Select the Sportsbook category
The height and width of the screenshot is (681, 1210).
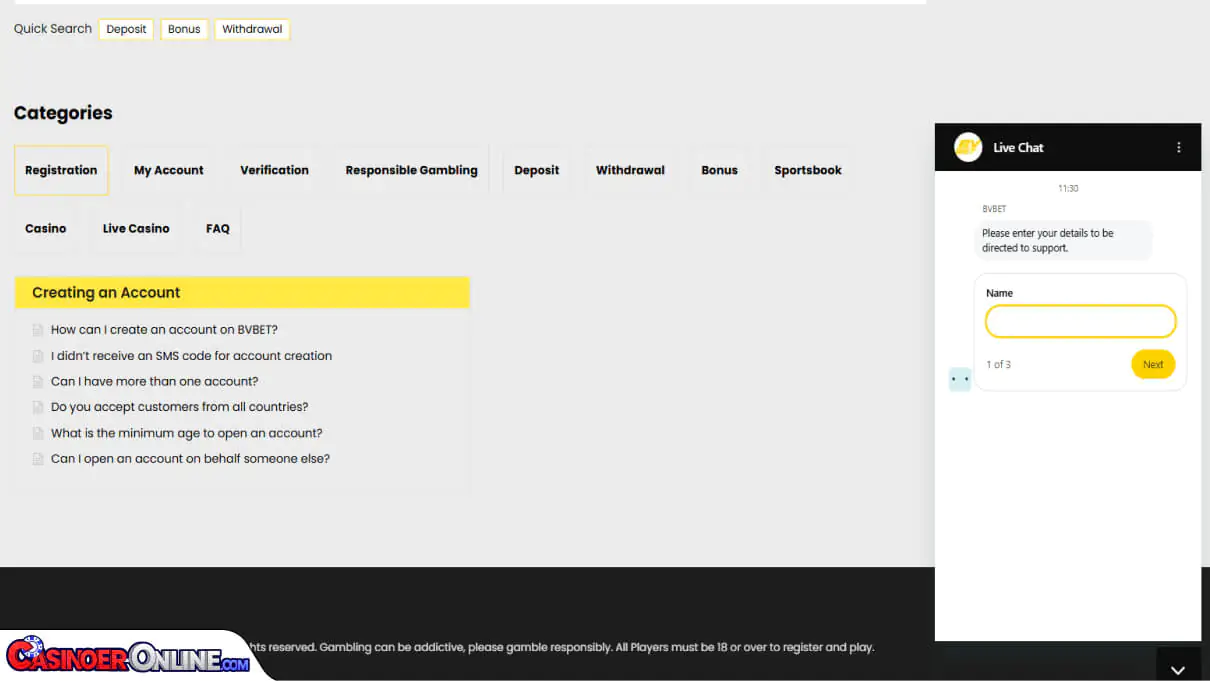tap(808, 170)
